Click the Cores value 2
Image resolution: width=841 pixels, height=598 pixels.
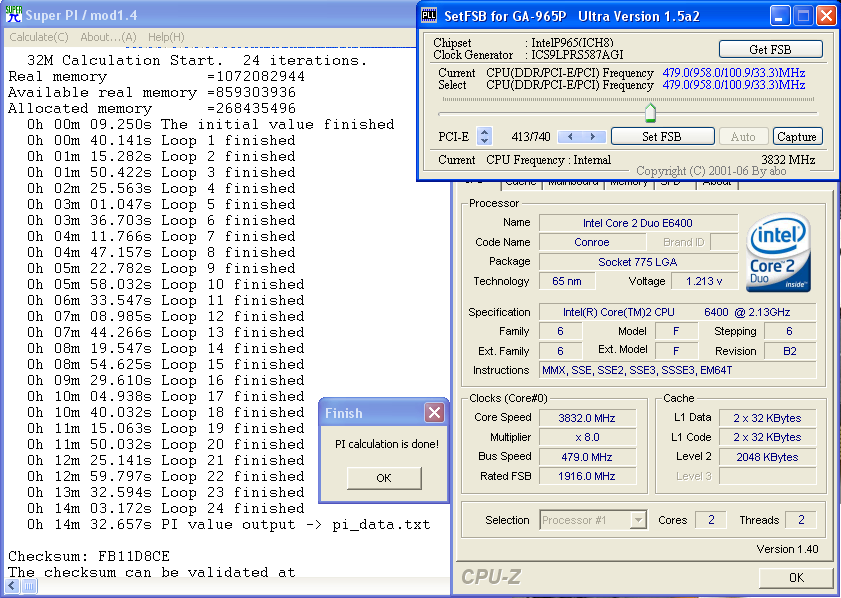711,520
